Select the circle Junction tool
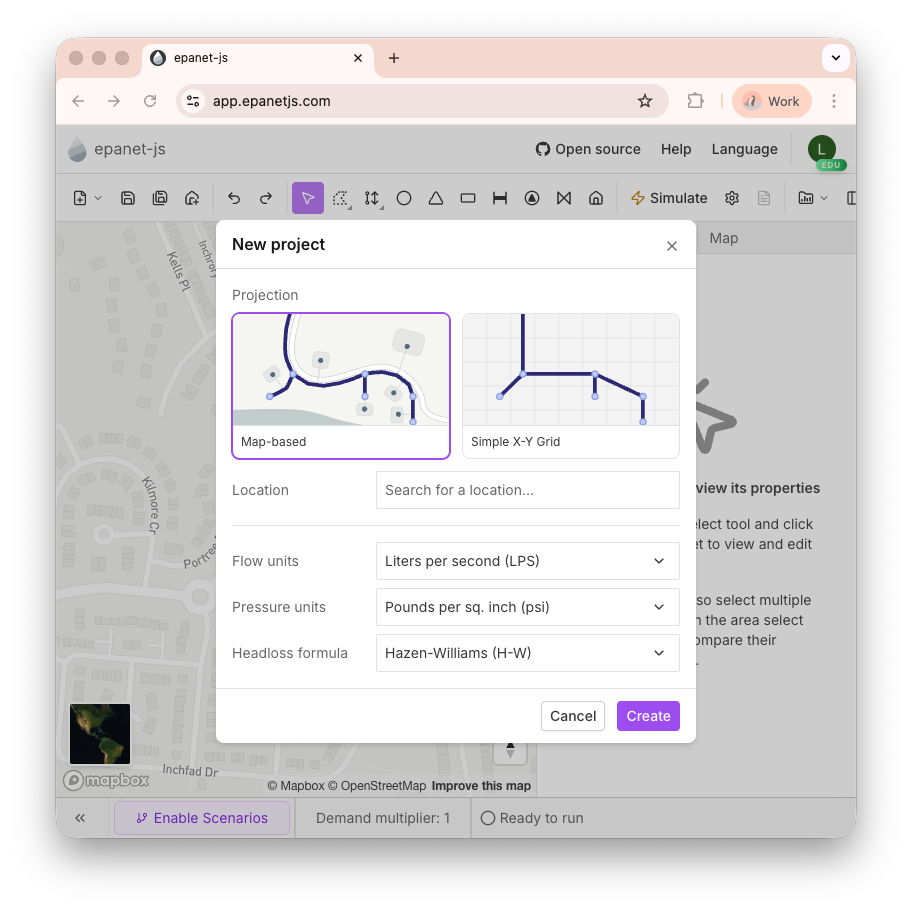 click(404, 198)
